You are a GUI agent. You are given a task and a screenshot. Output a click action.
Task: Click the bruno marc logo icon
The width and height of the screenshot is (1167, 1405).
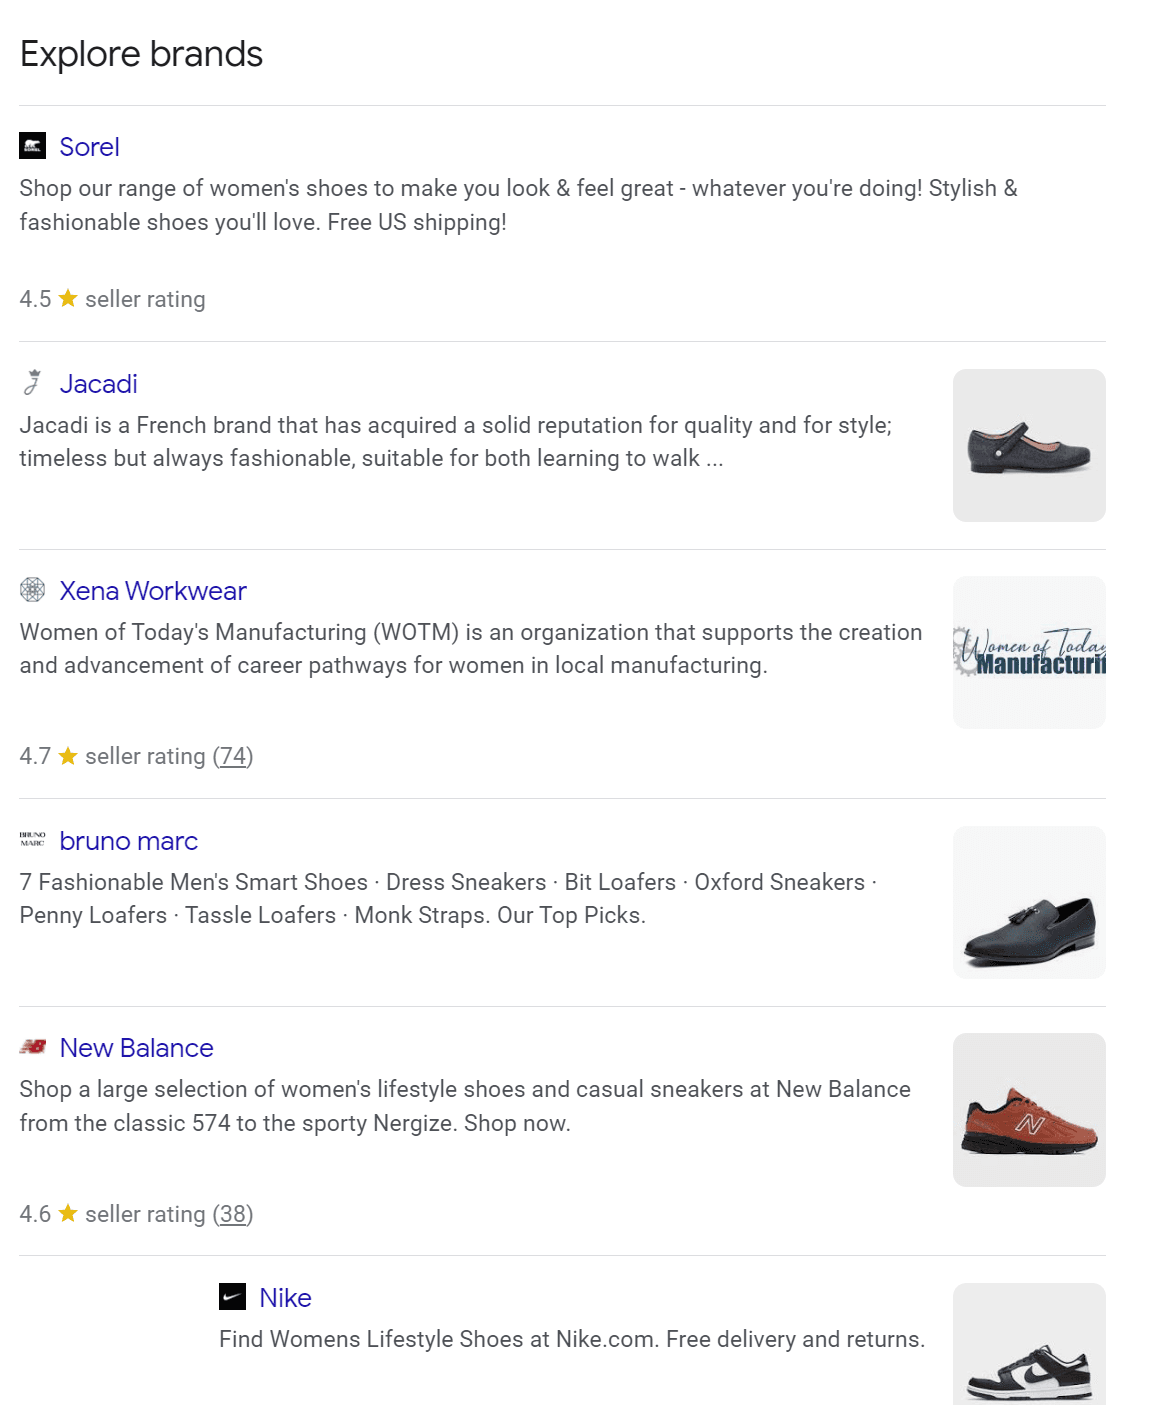[x=34, y=840]
